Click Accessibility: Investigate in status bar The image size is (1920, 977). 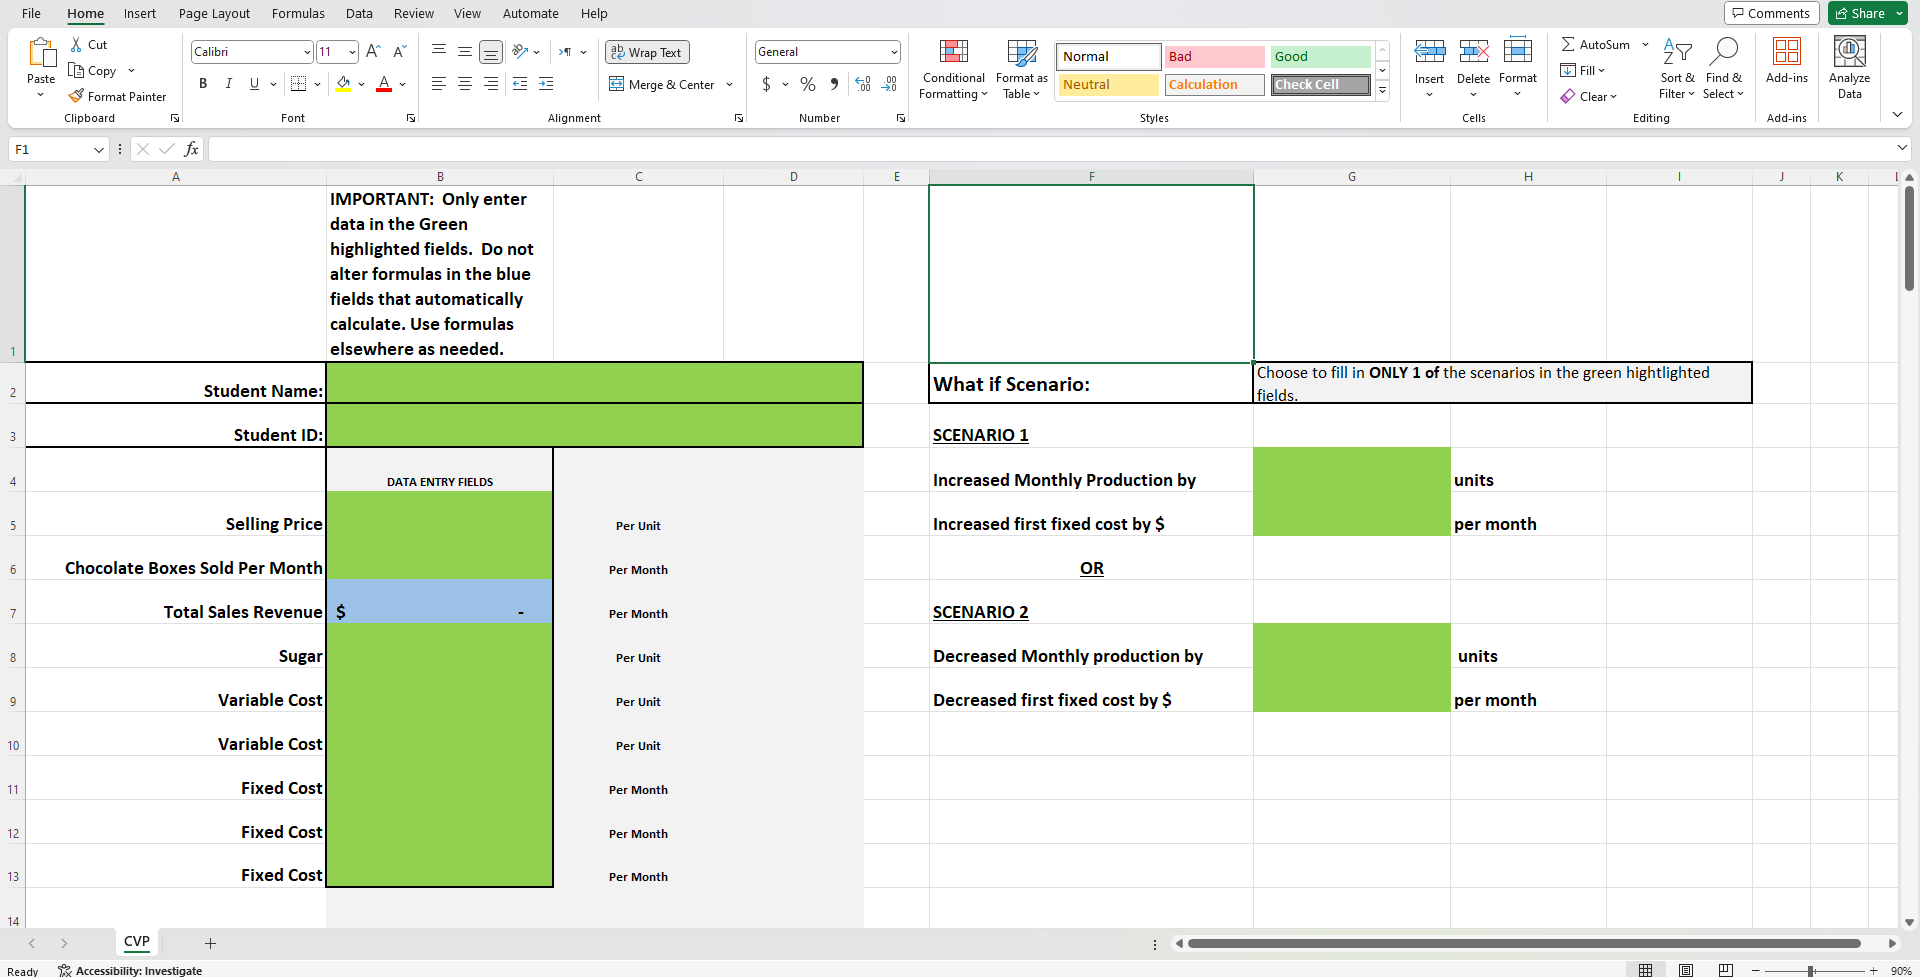point(130,970)
